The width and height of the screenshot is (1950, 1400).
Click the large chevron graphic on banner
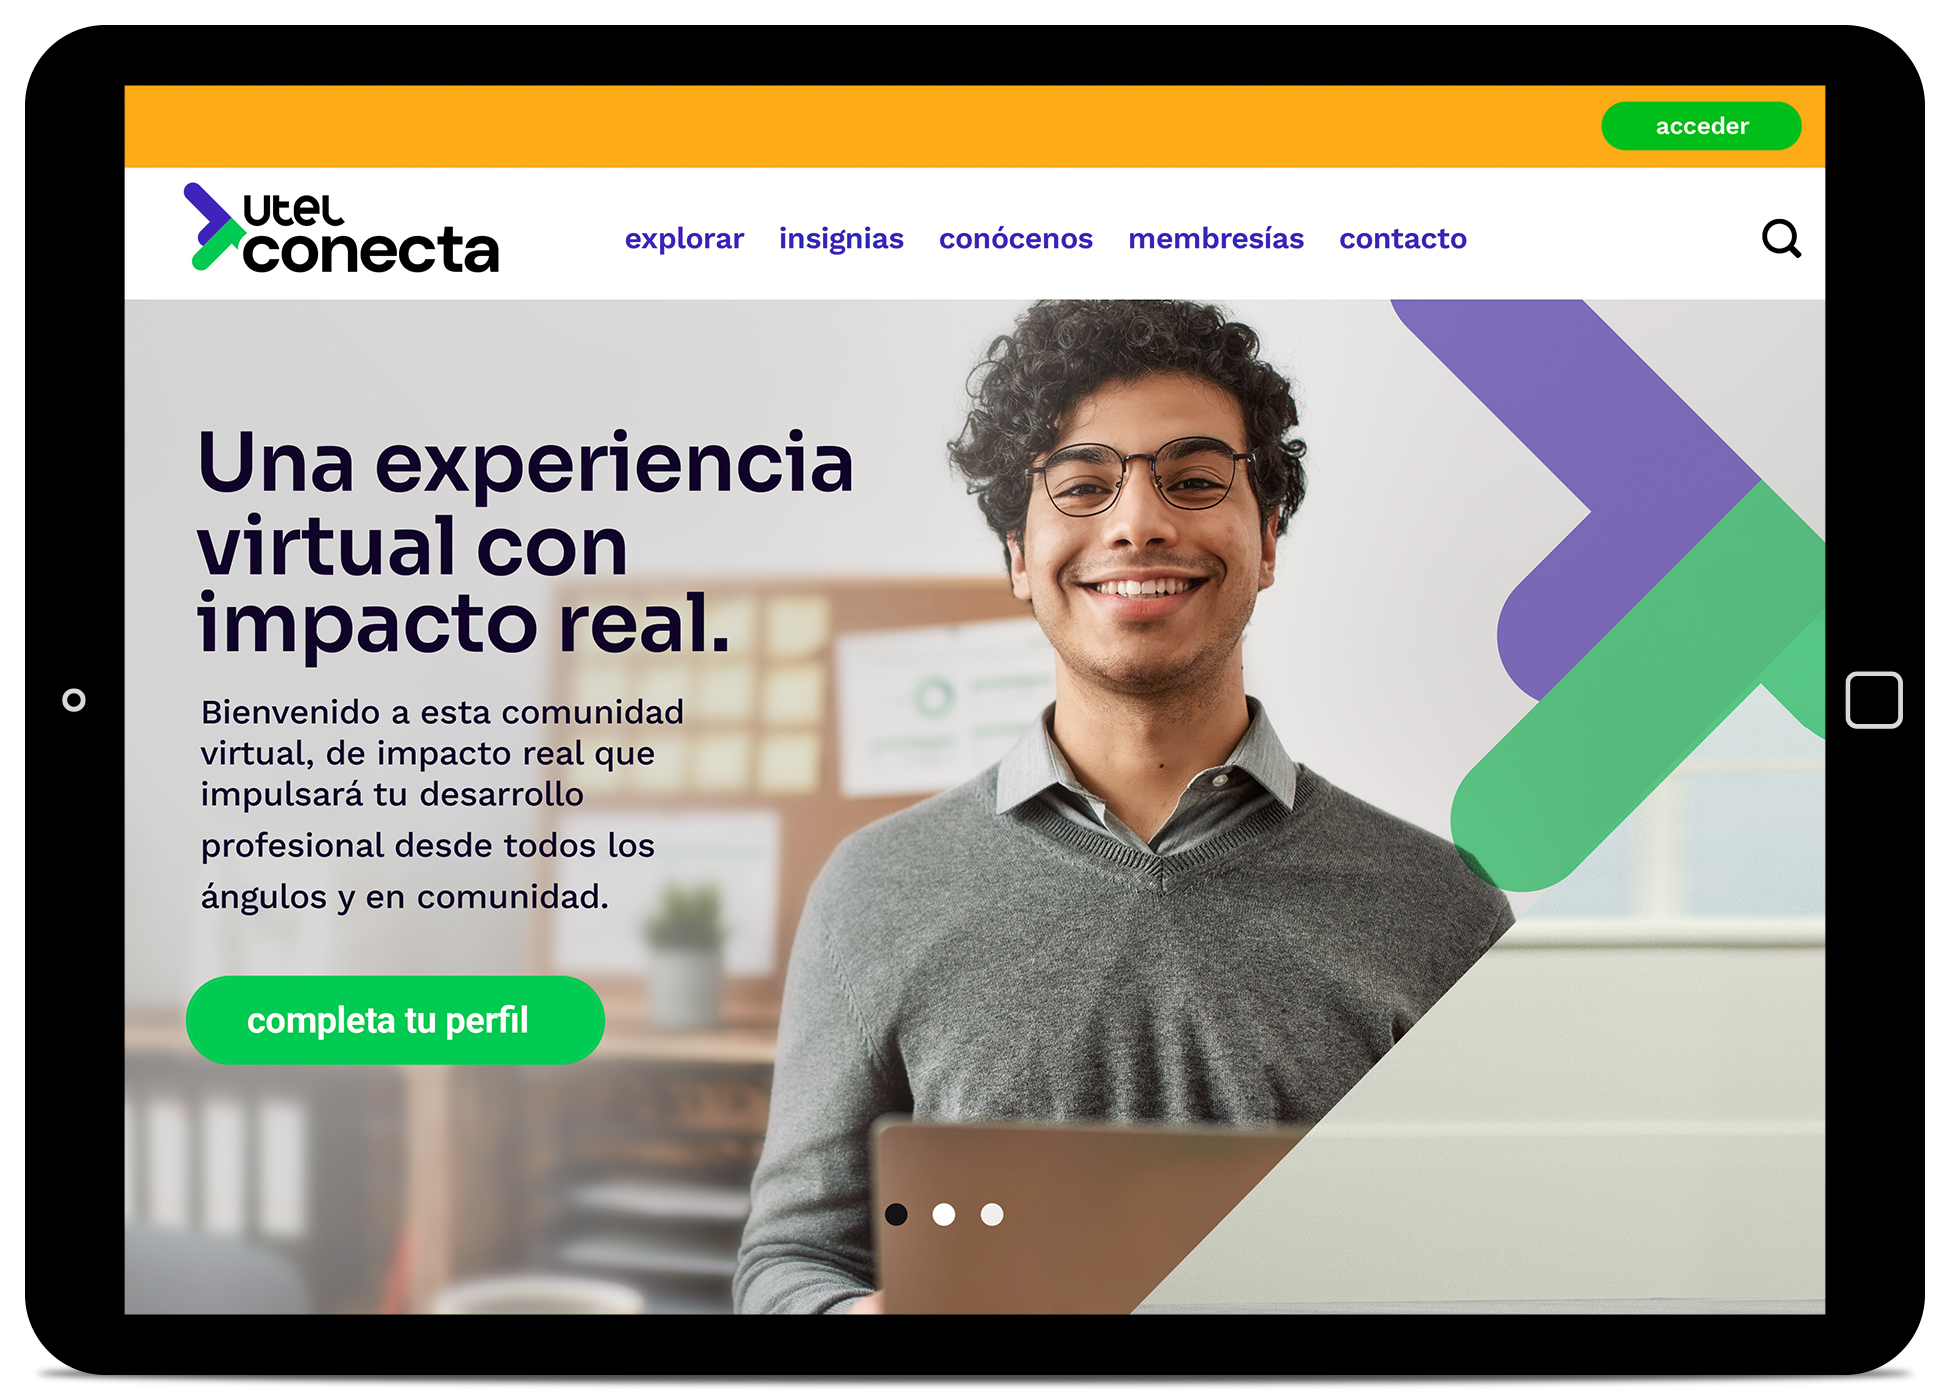click(x=1640, y=595)
